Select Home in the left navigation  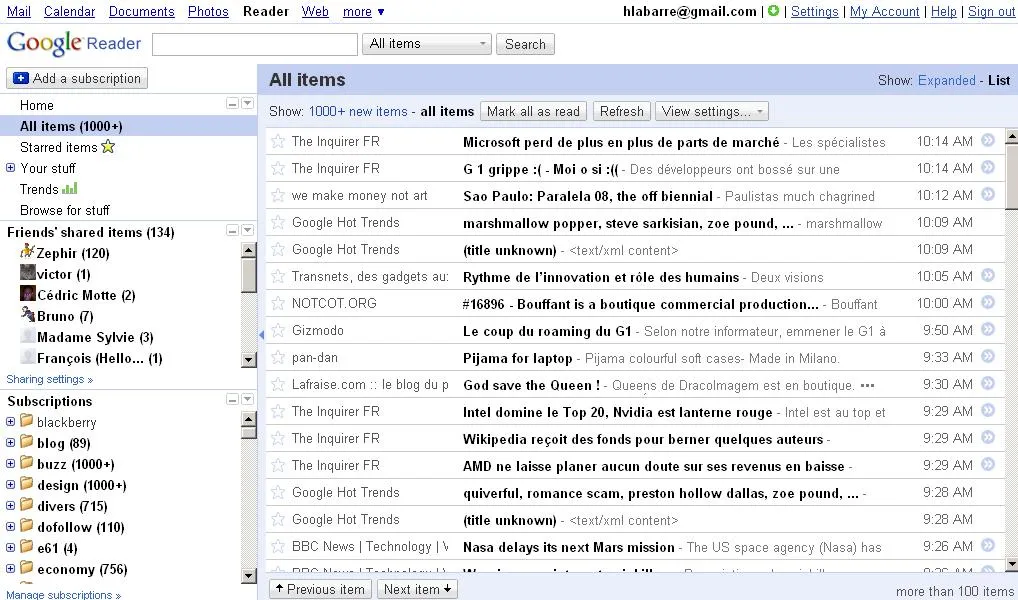click(37, 105)
